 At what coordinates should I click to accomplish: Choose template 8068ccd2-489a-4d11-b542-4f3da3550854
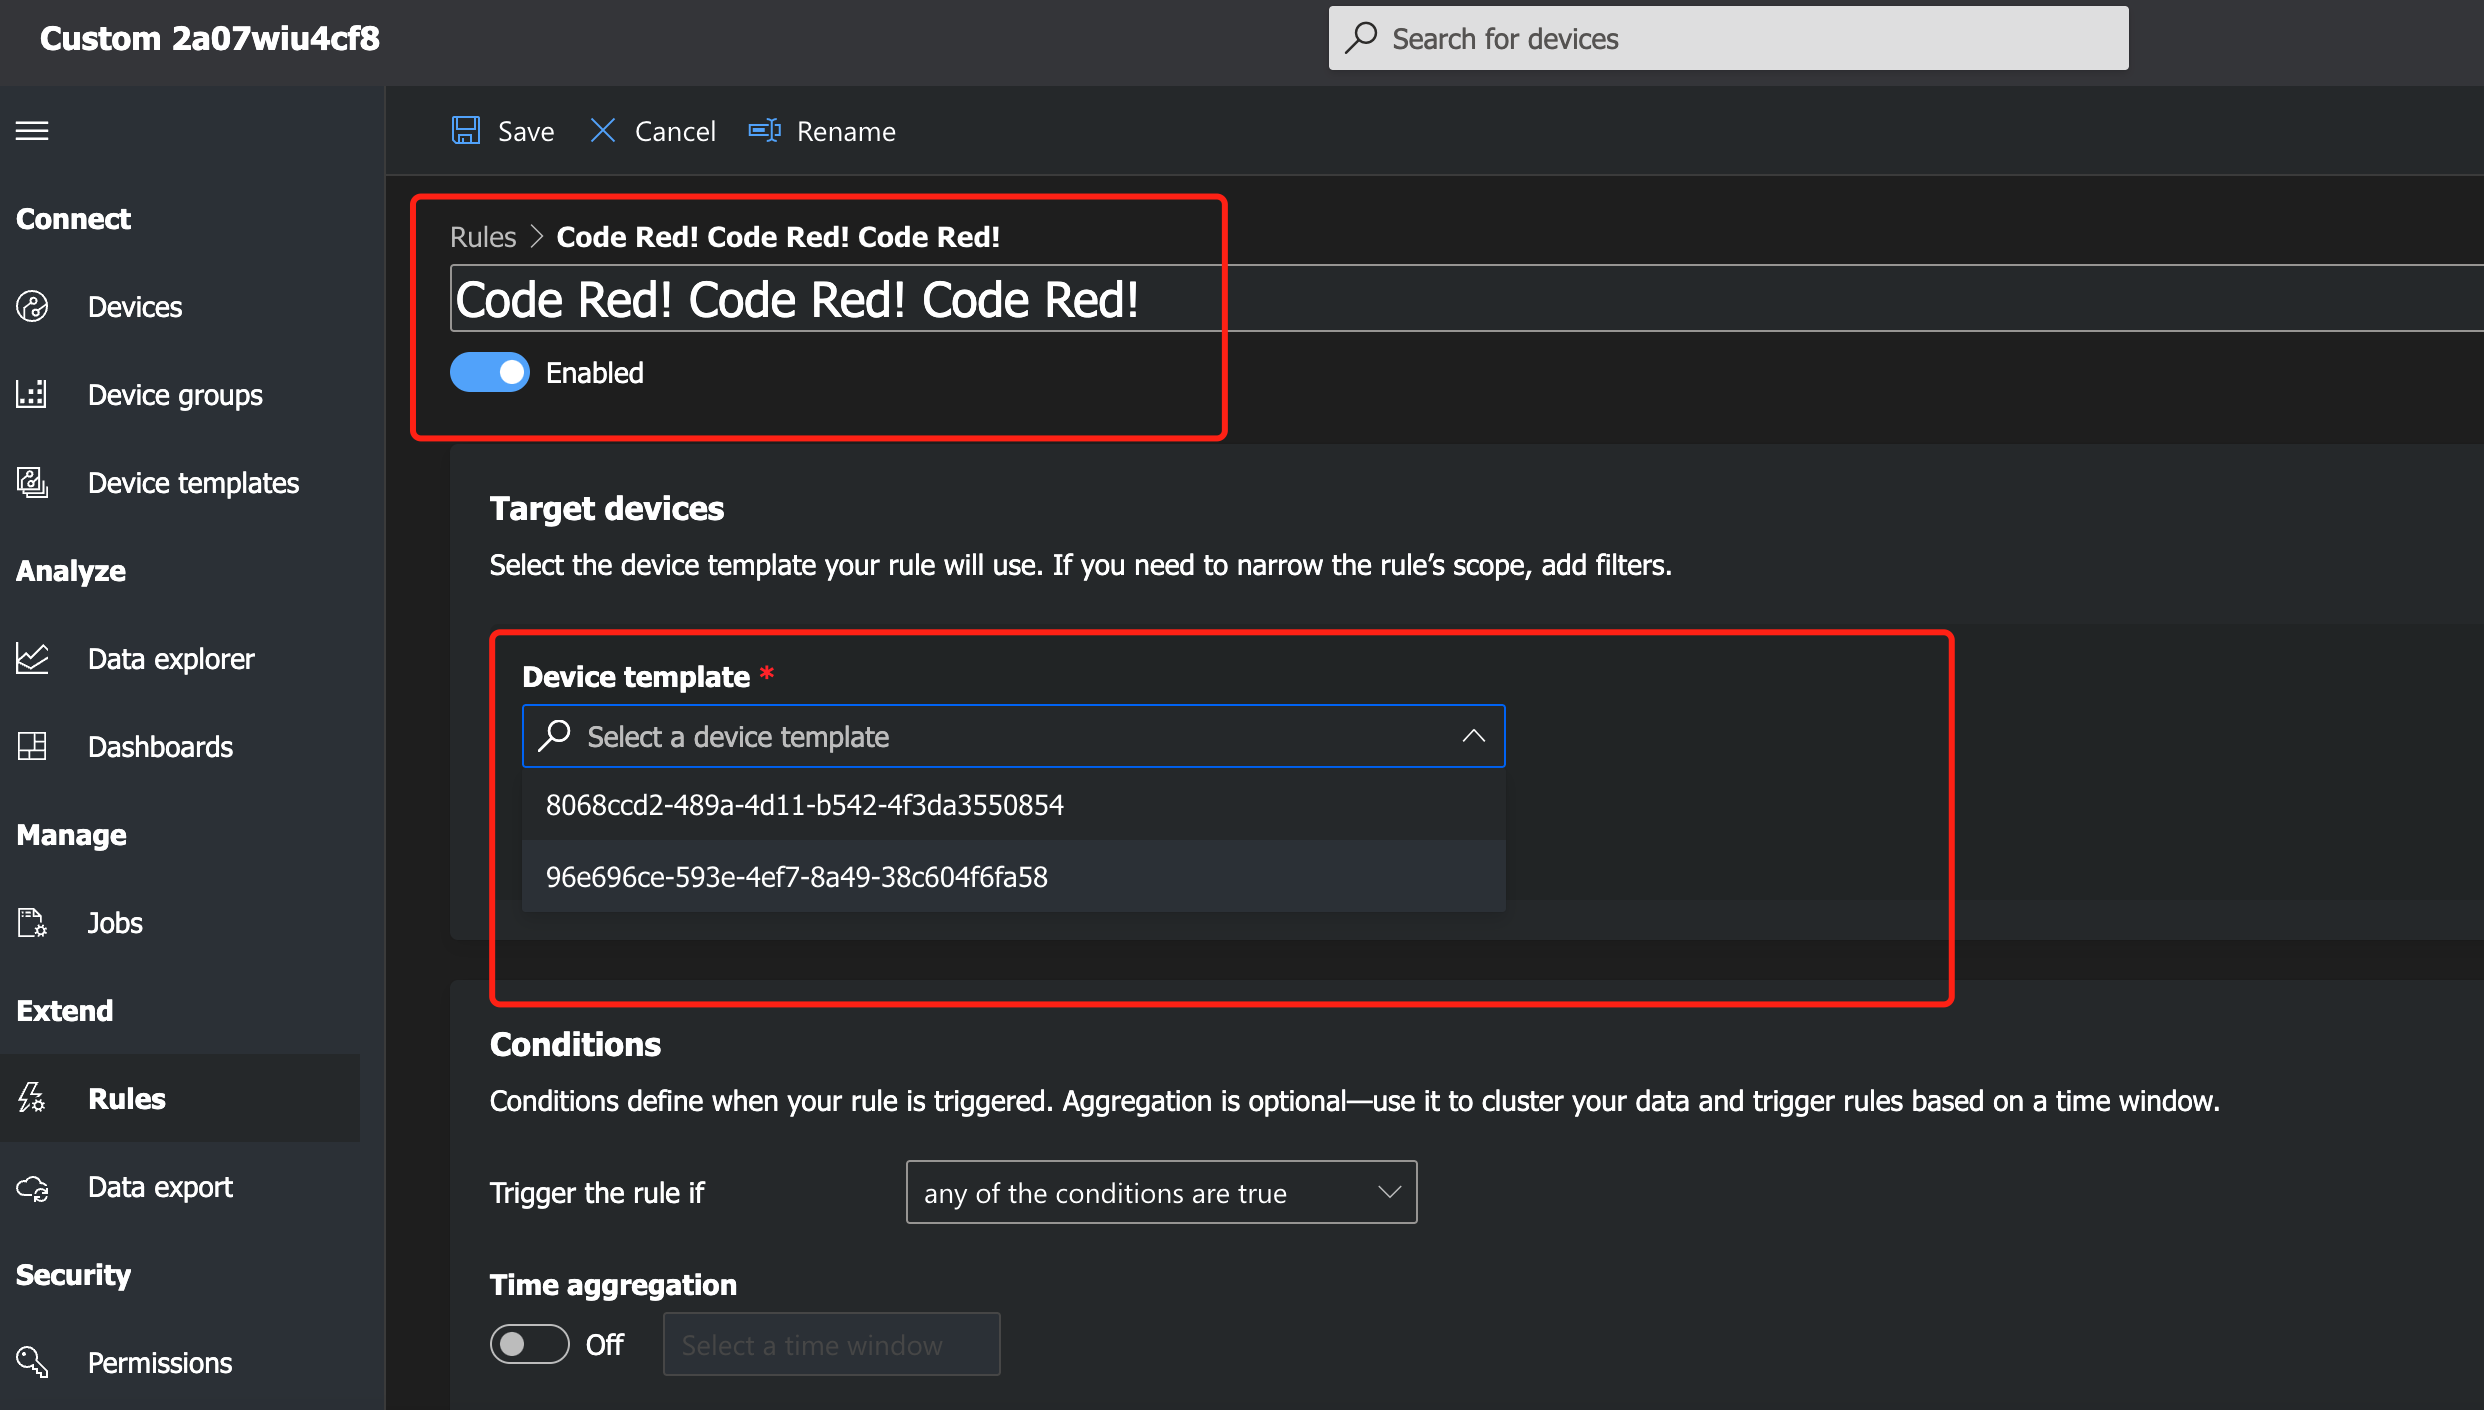click(x=1013, y=805)
